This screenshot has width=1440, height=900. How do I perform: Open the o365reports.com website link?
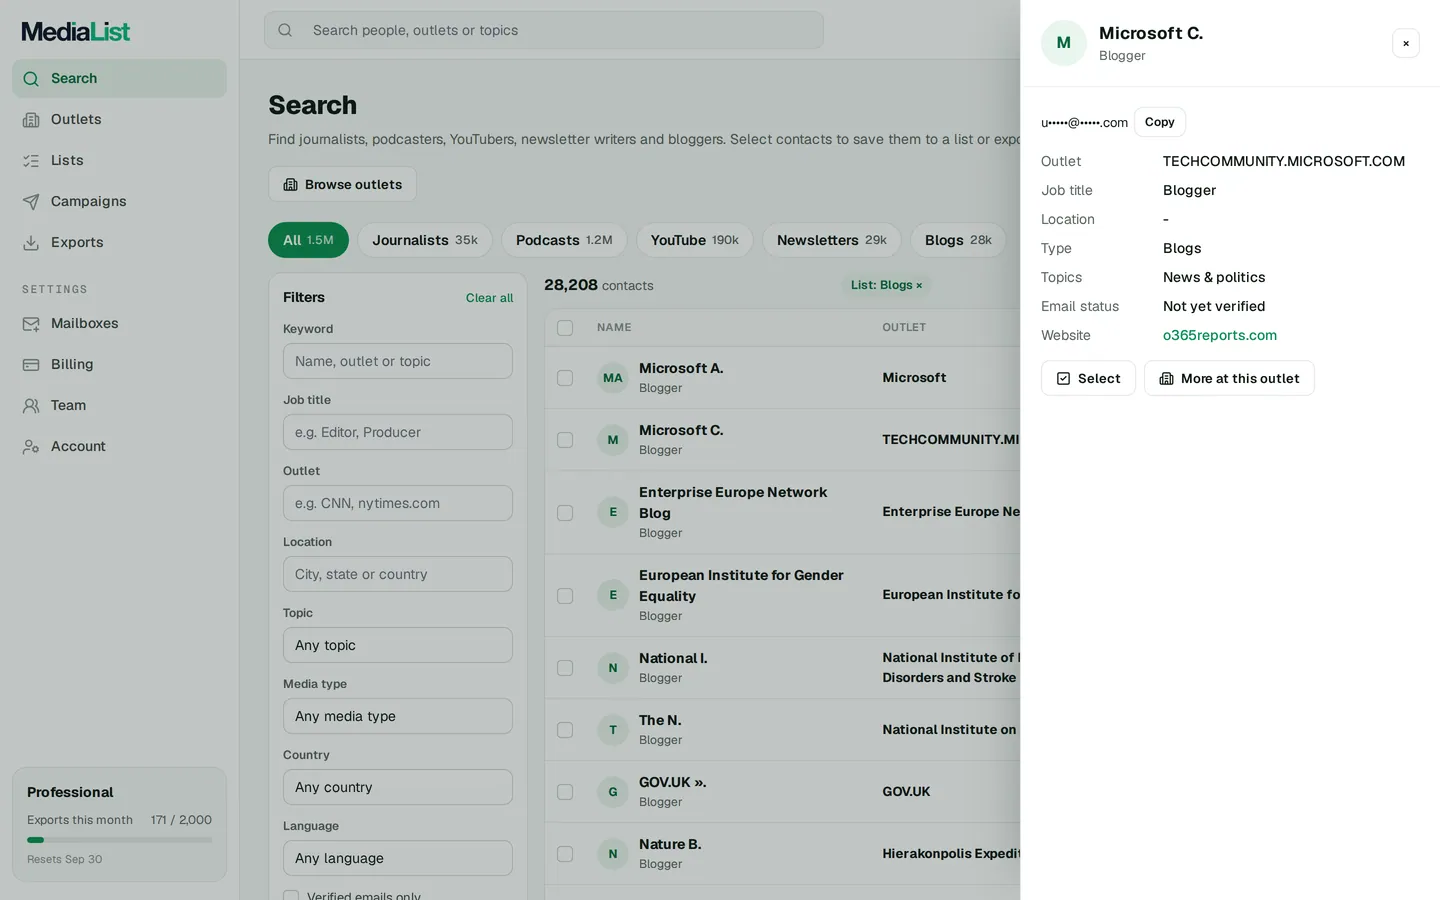pos(1219,335)
